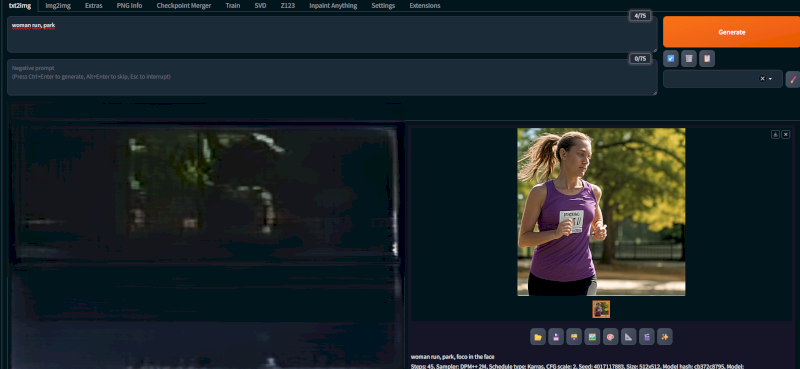The height and width of the screenshot is (369, 800).
Task: Save the image with the floppy disk icon
Action: [x=556, y=337]
